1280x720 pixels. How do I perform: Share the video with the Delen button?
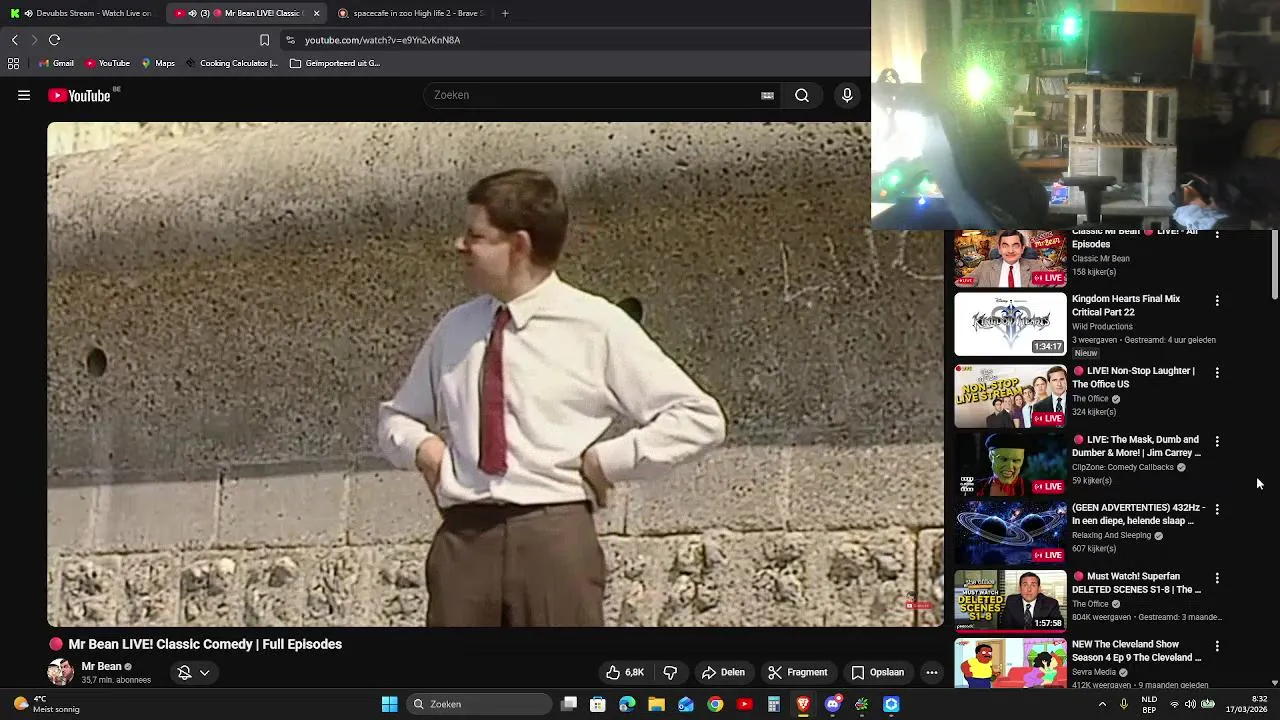[x=723, y=672]
